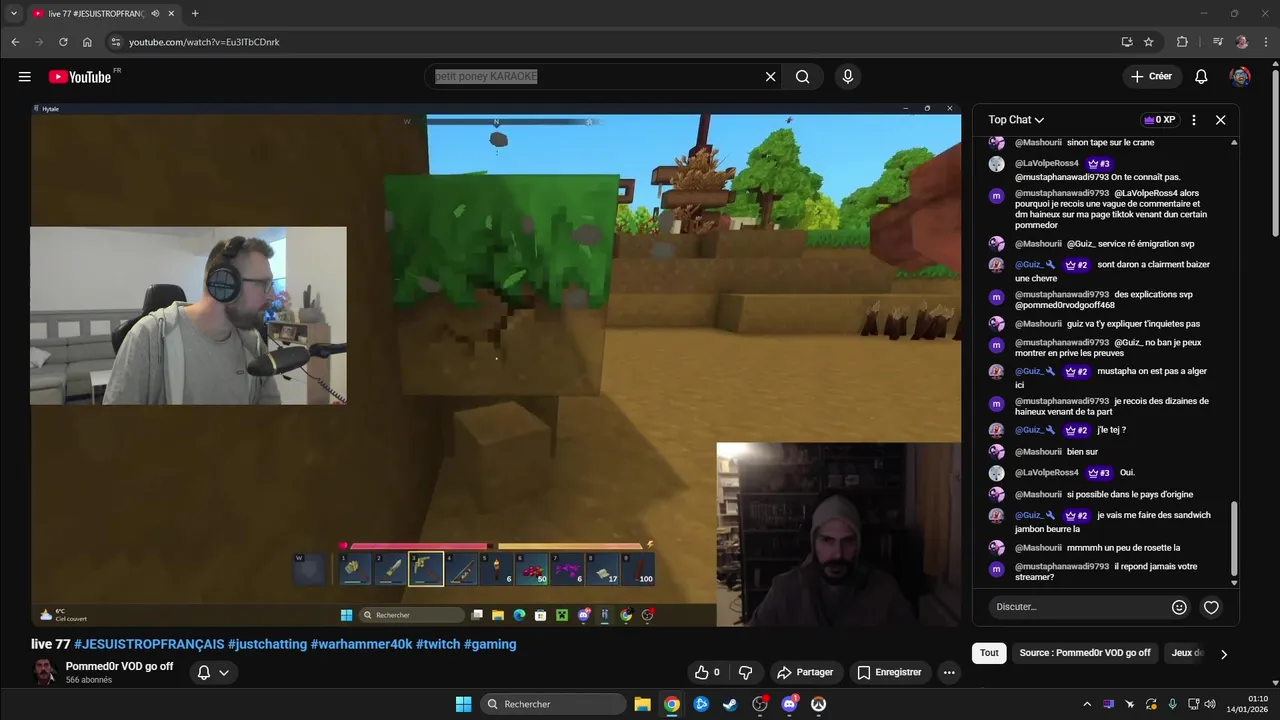1280x720 pixels.
Task: Install app icon in address bar
Action: (x=1127, y=42)
